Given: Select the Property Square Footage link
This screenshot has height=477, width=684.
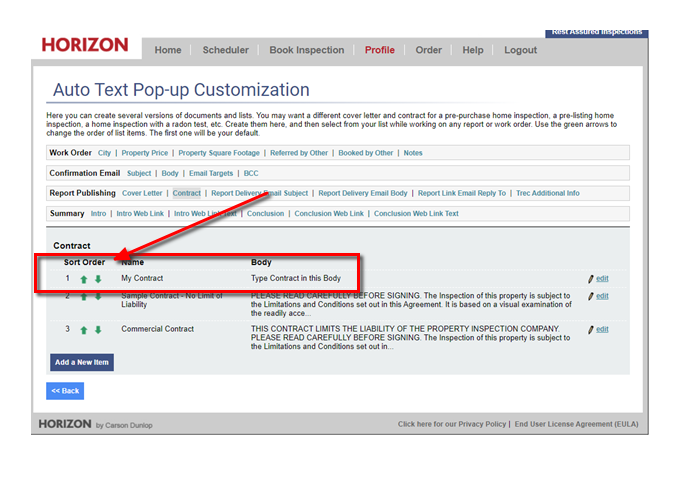Looking at the screenshot, I should [x=219, y=153].
